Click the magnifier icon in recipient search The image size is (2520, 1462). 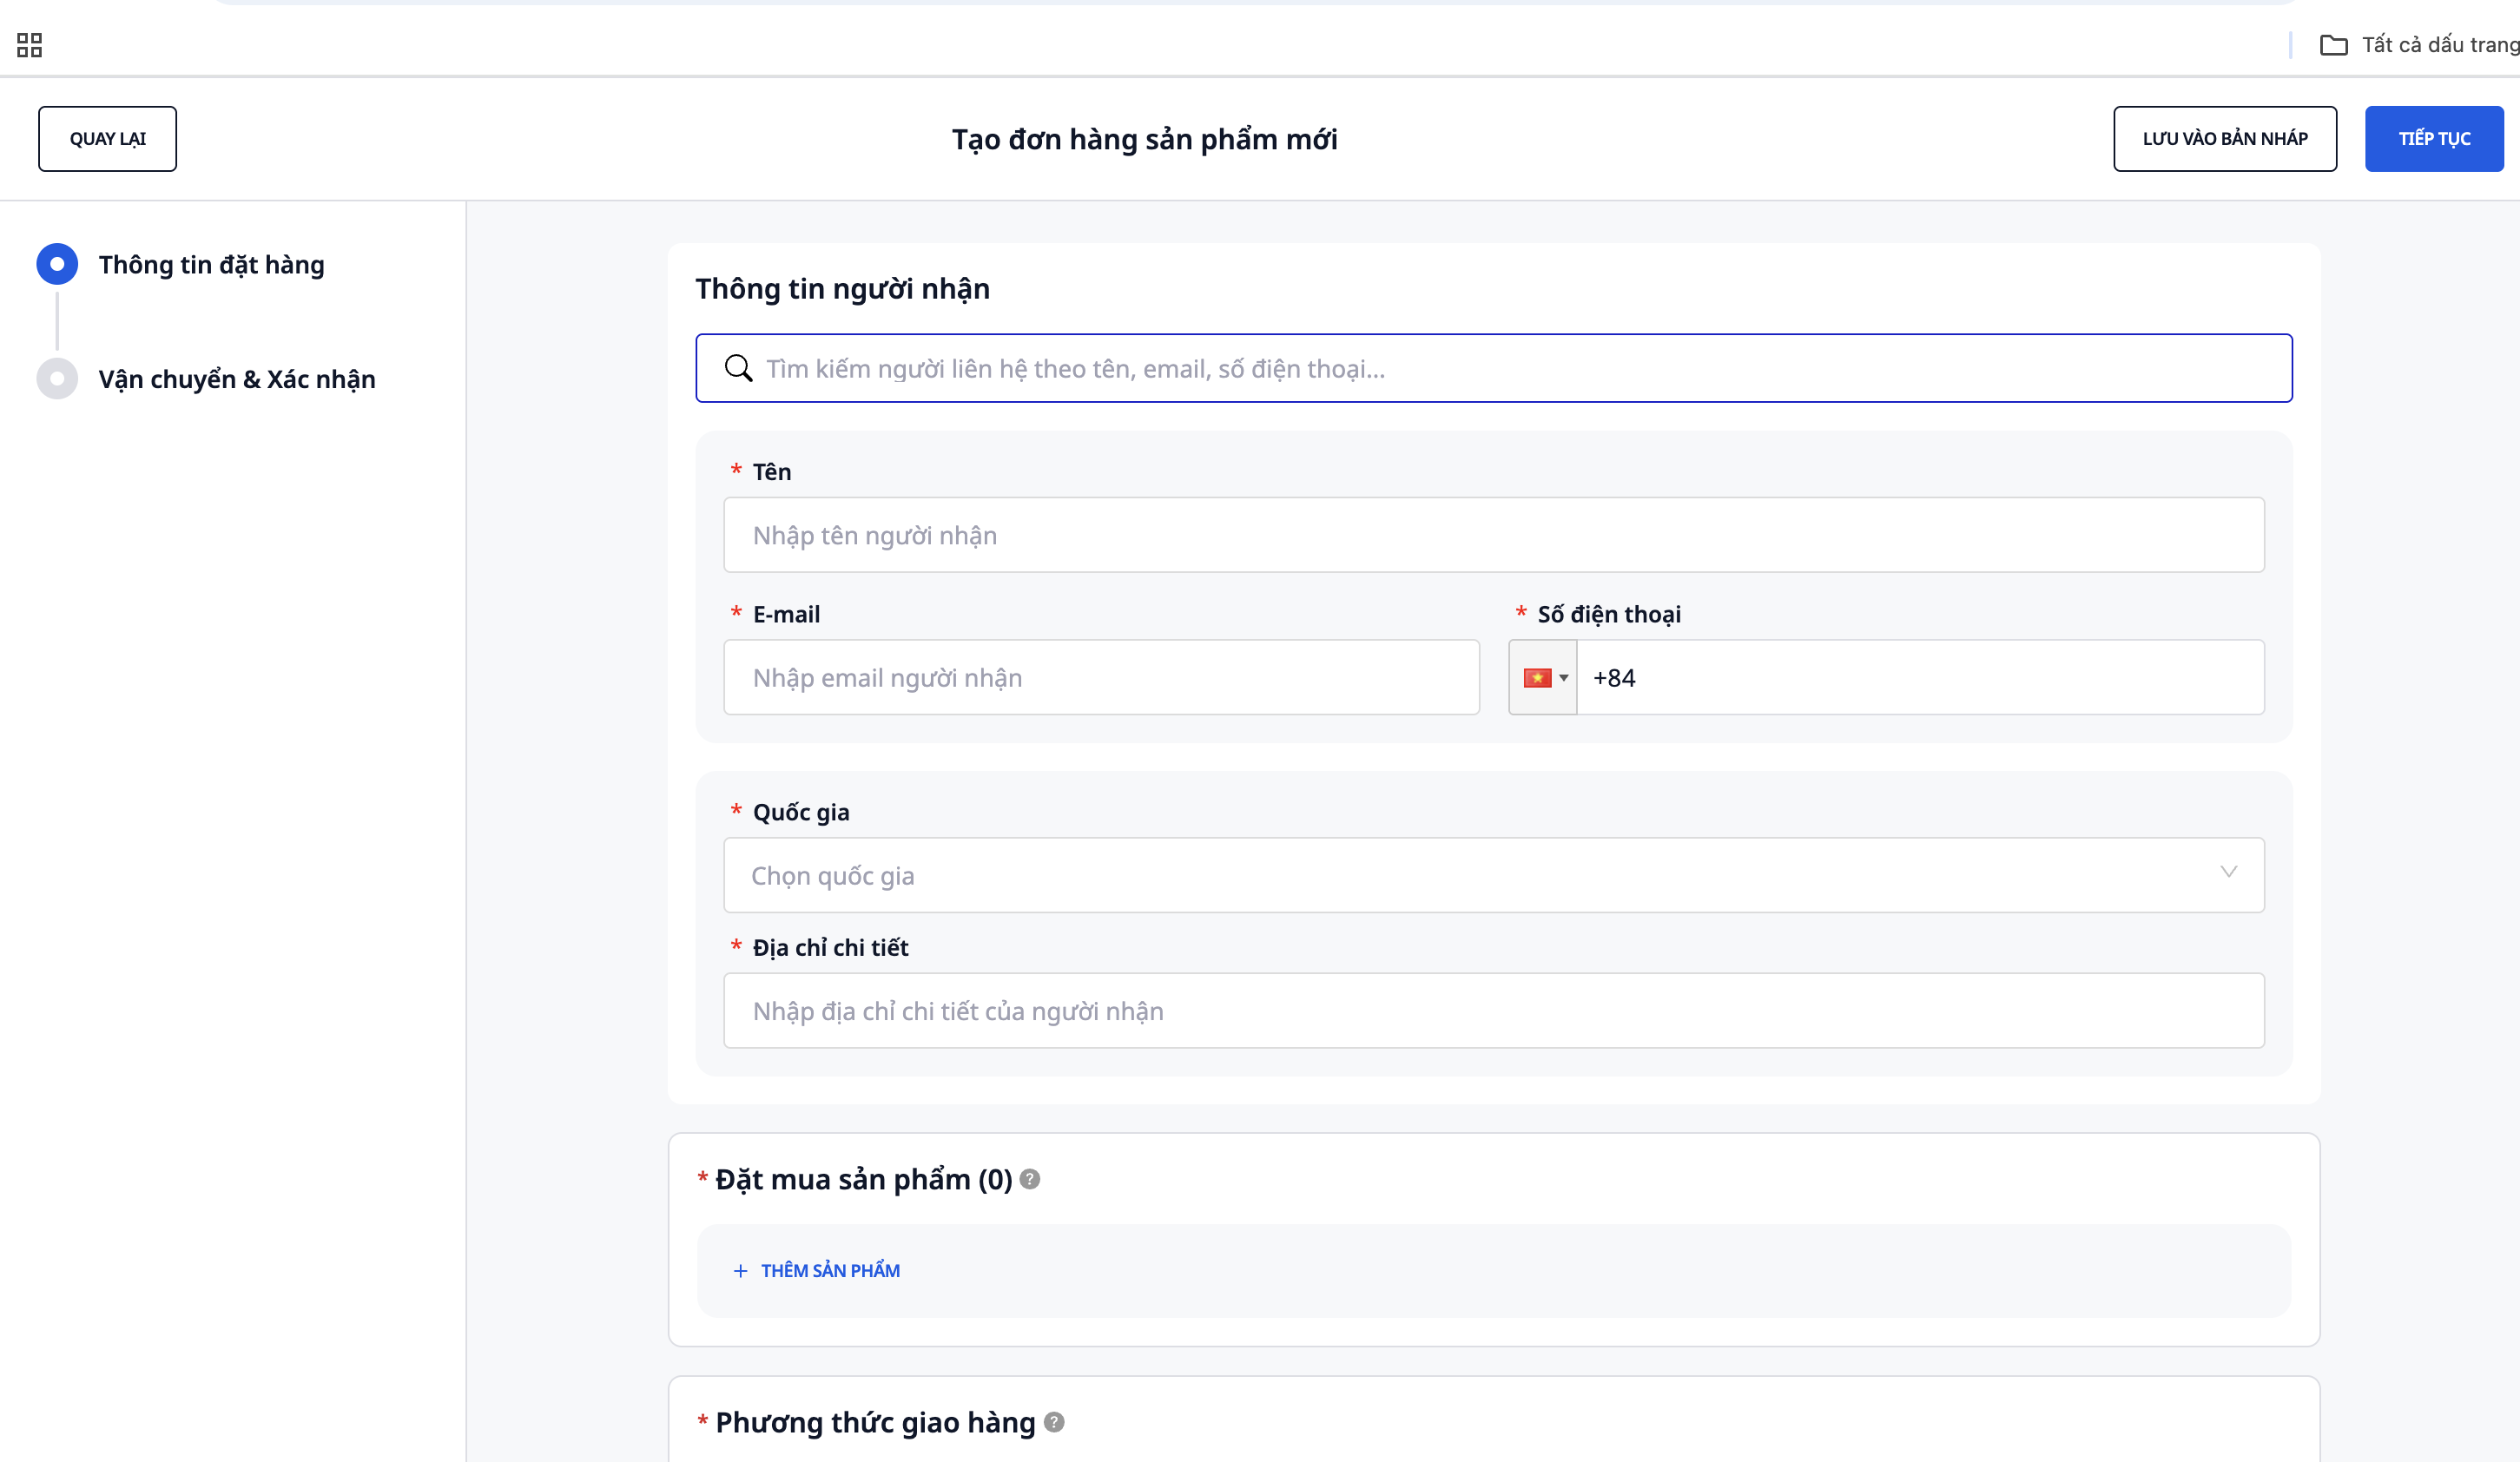[x=738, y=368]
